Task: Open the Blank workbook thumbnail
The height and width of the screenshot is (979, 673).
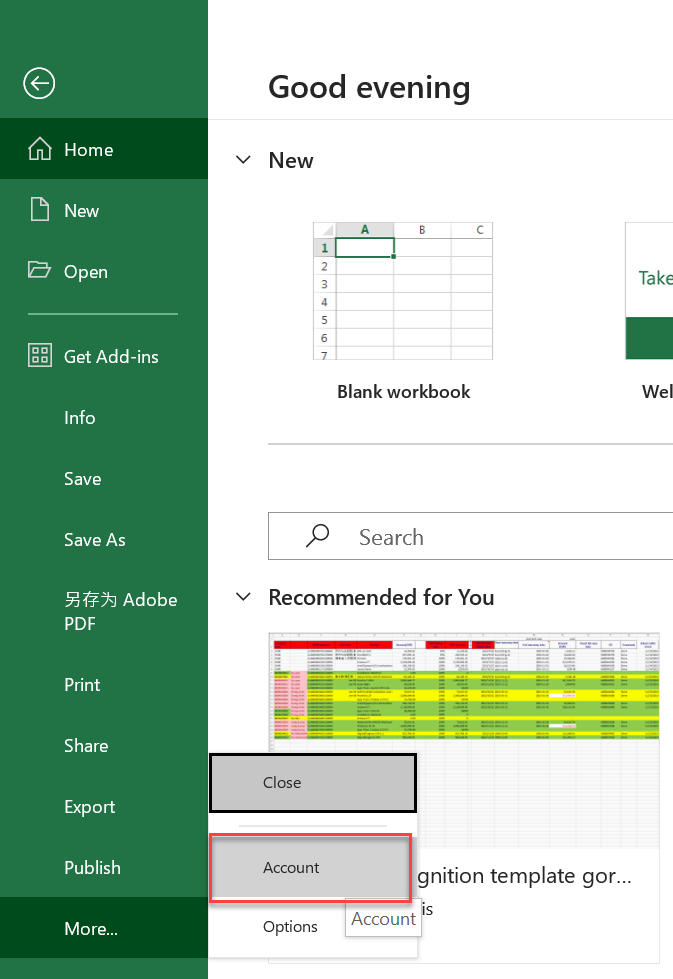Action: 403,291
